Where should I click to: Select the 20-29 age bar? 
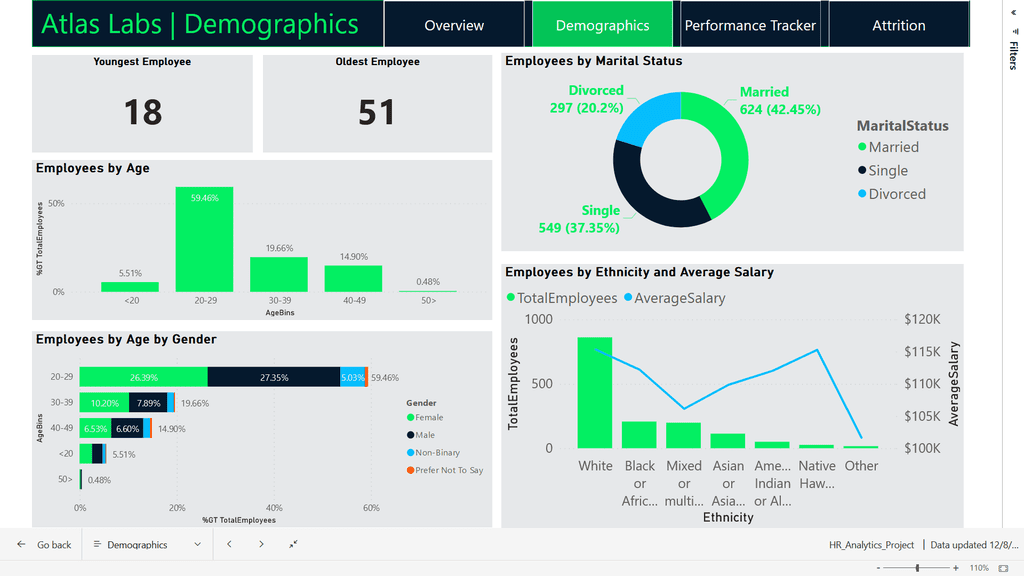point(204,239)
